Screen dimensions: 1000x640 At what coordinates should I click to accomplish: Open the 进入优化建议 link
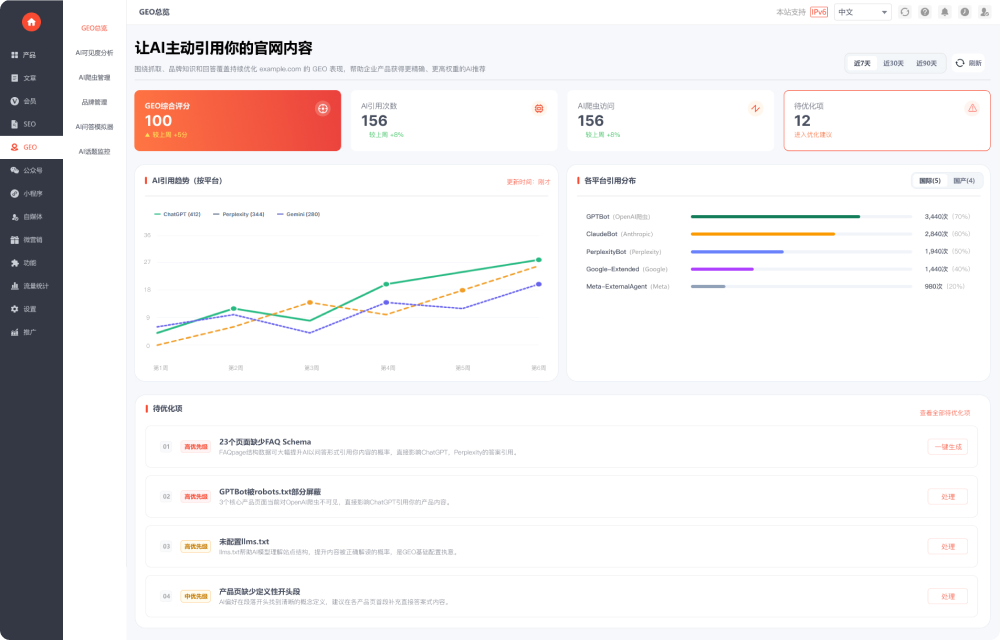pos(813,135)
